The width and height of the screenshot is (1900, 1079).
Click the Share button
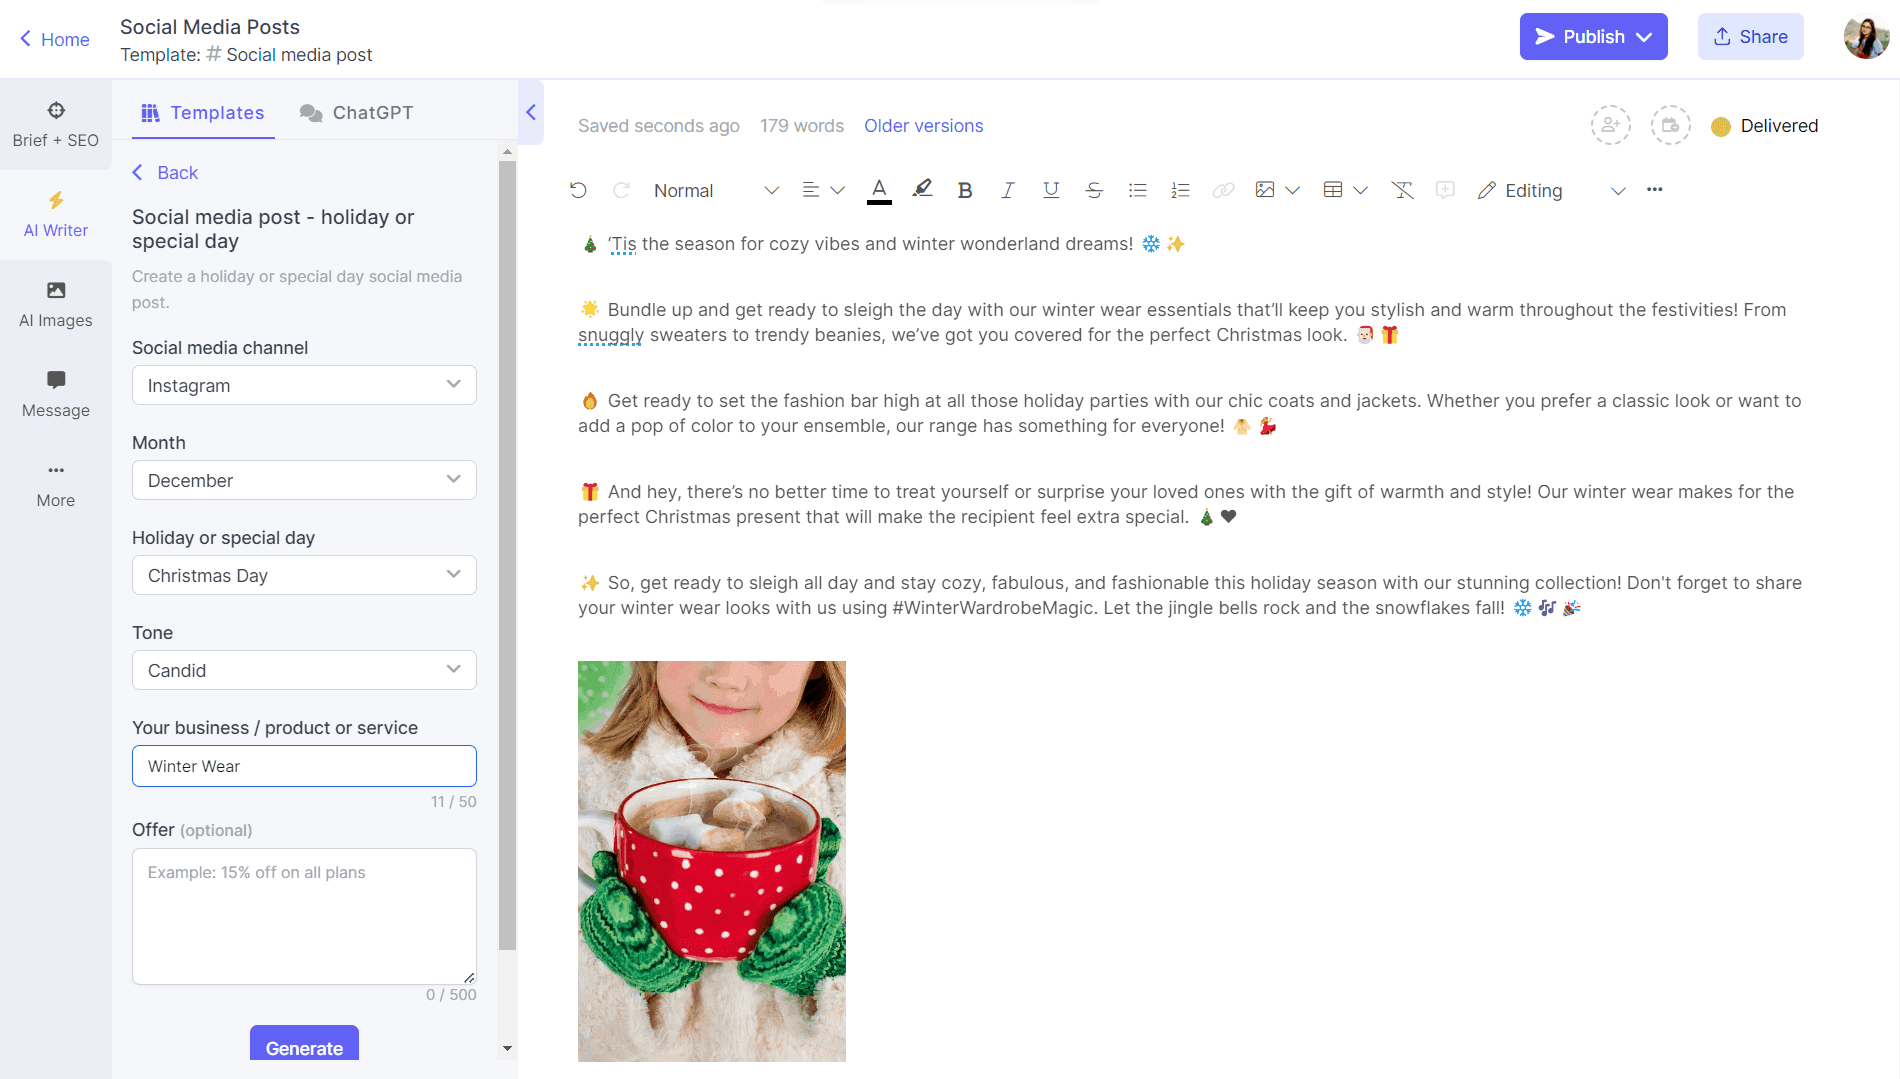point(1750,37)
